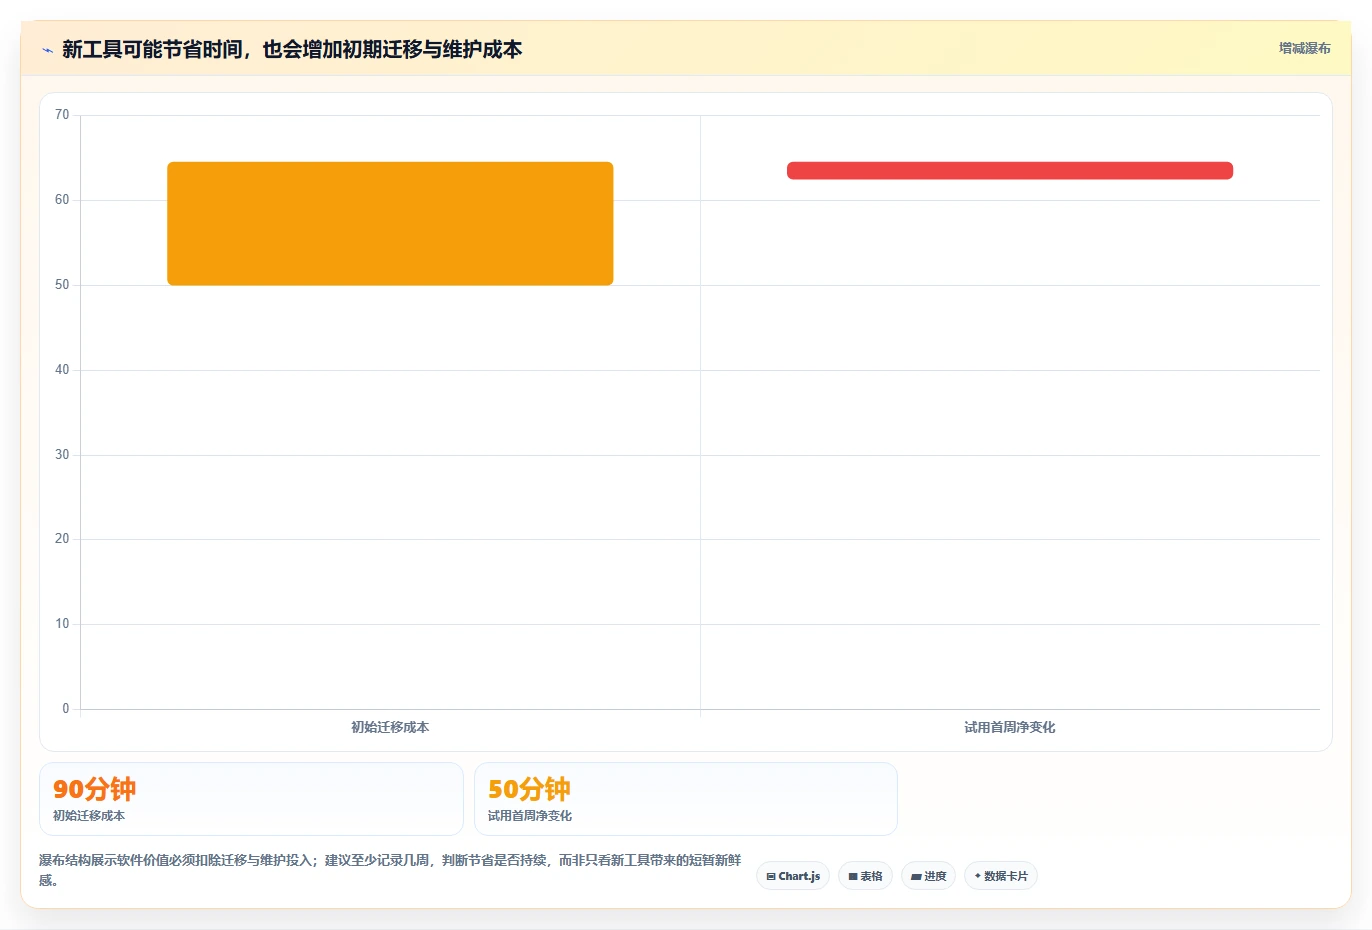Viewport: 1372px width, 930px height.
Task: Click the 数据卡片 tag chip
Action: click(x=1001, y=876)
